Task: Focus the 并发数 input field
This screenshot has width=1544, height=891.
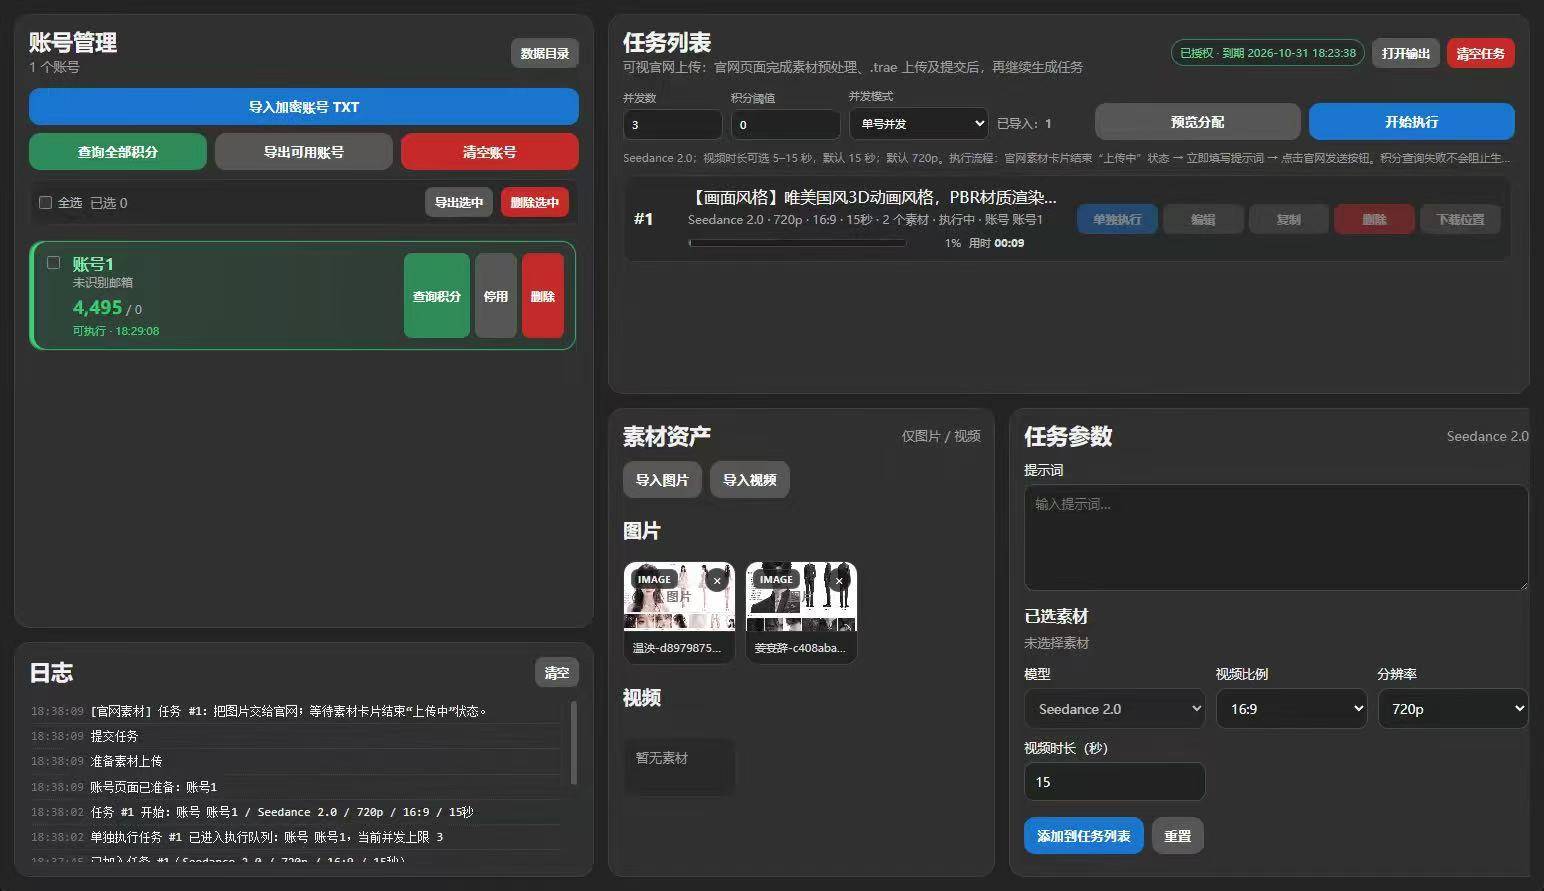Action: [x=672, y=125]
